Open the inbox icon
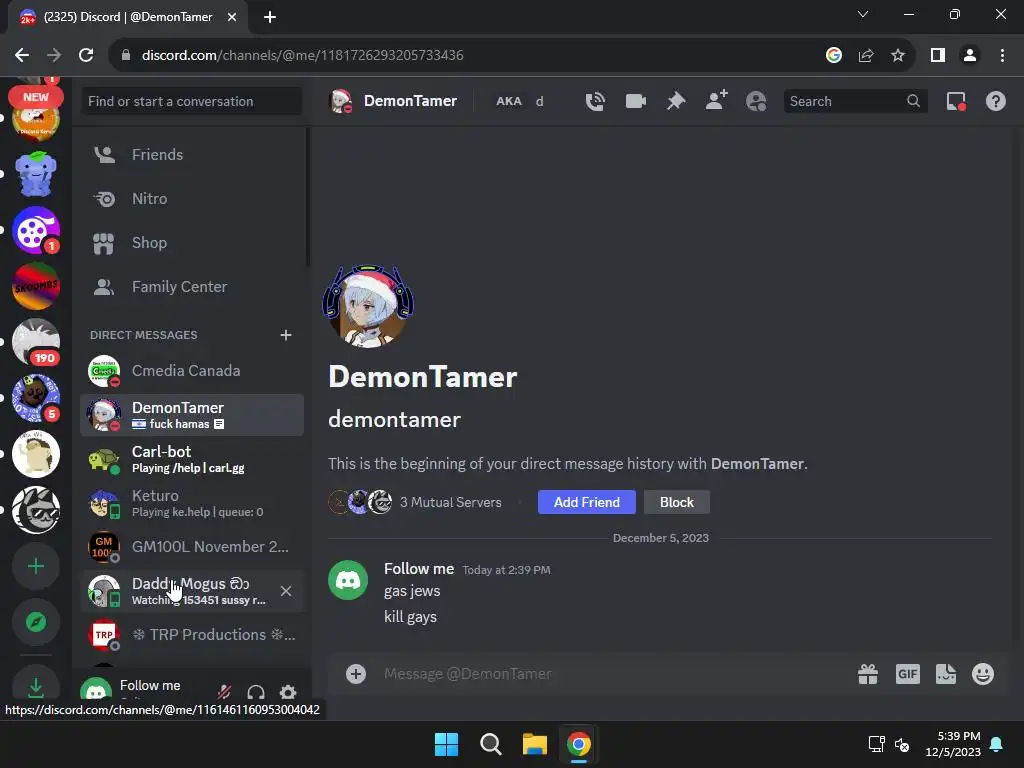Image resolution: width=1024 pixels, height=768 pixels. pyautogui.click(x=956, y=101)
